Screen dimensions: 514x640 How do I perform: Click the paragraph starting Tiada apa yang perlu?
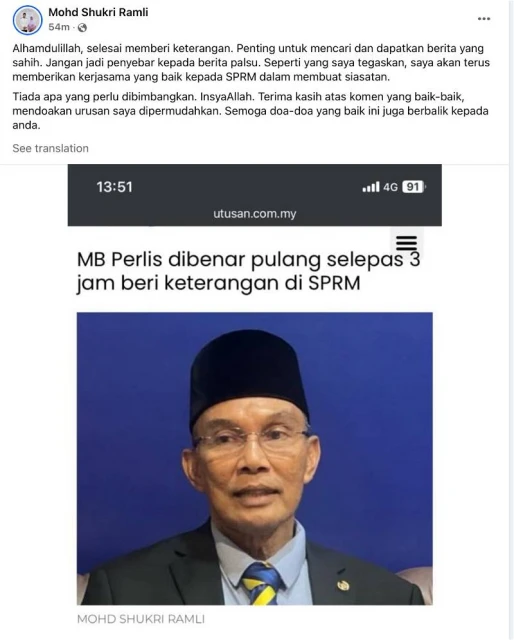tap(250, 111)
